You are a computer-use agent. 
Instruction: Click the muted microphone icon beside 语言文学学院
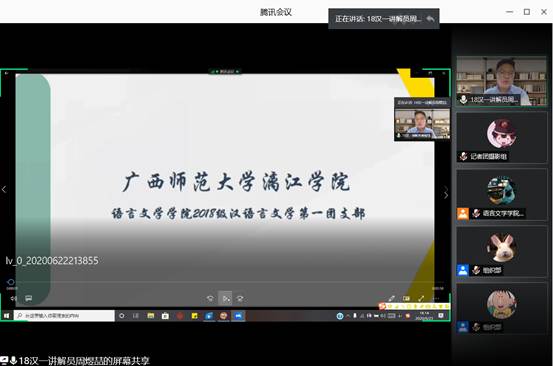coord(476,213)
